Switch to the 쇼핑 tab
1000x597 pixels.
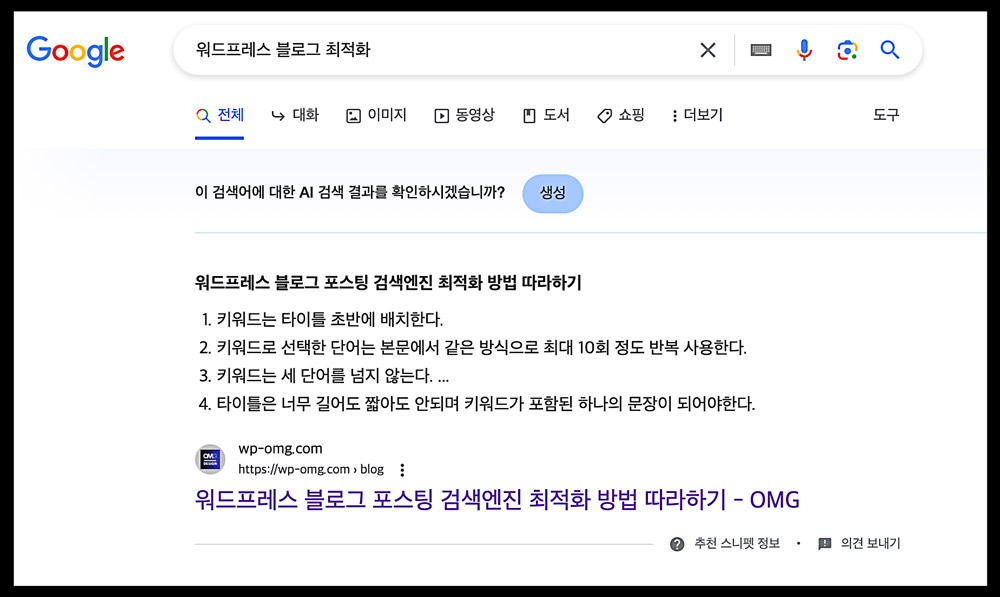[621, 115]
